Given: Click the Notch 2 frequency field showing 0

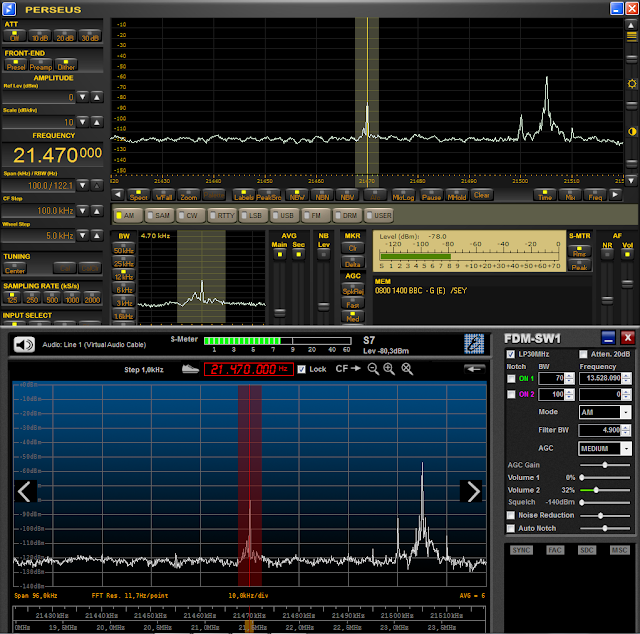Looking at the screenshot, I should (600, 394).
